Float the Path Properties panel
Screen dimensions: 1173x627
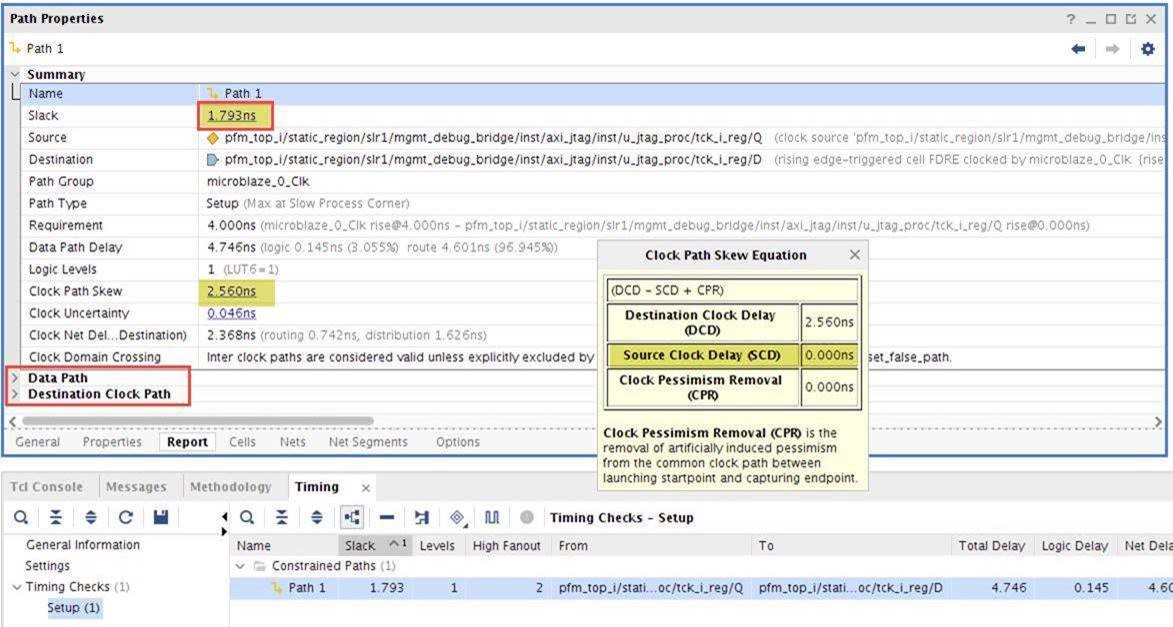point(1130,19)
